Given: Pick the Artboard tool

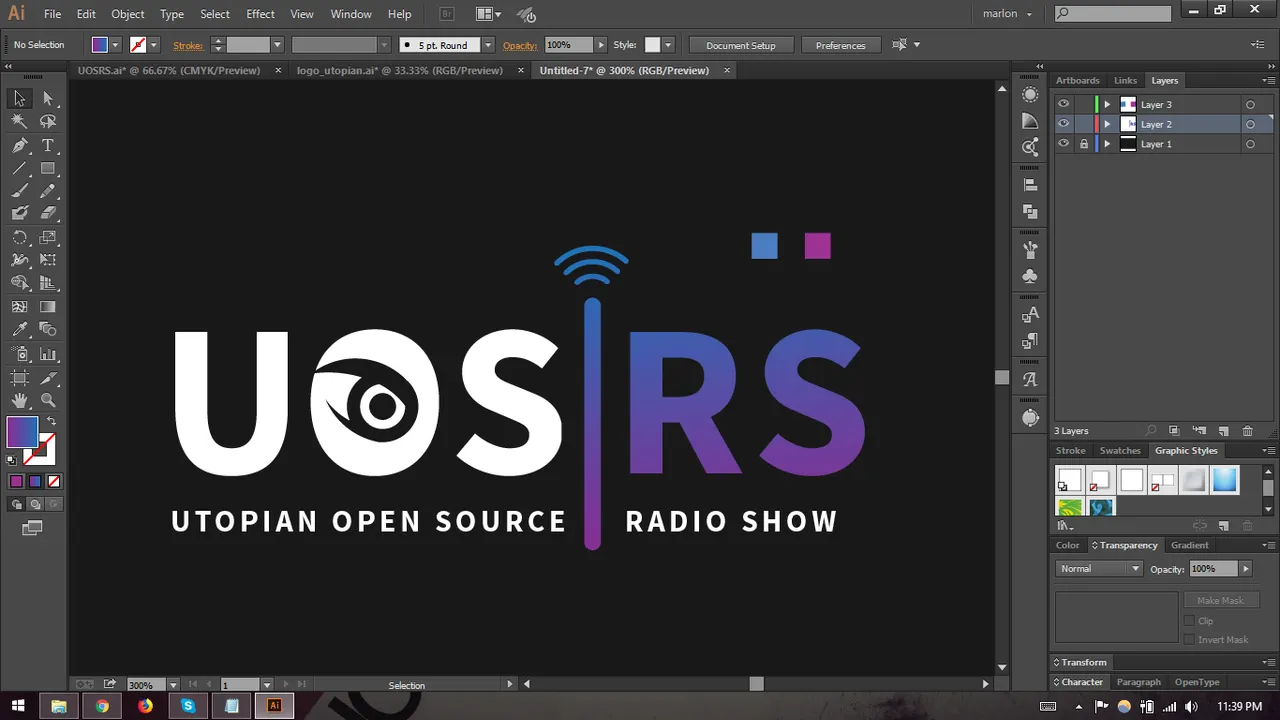Looking at the screenshot, I should click(19, 378).
